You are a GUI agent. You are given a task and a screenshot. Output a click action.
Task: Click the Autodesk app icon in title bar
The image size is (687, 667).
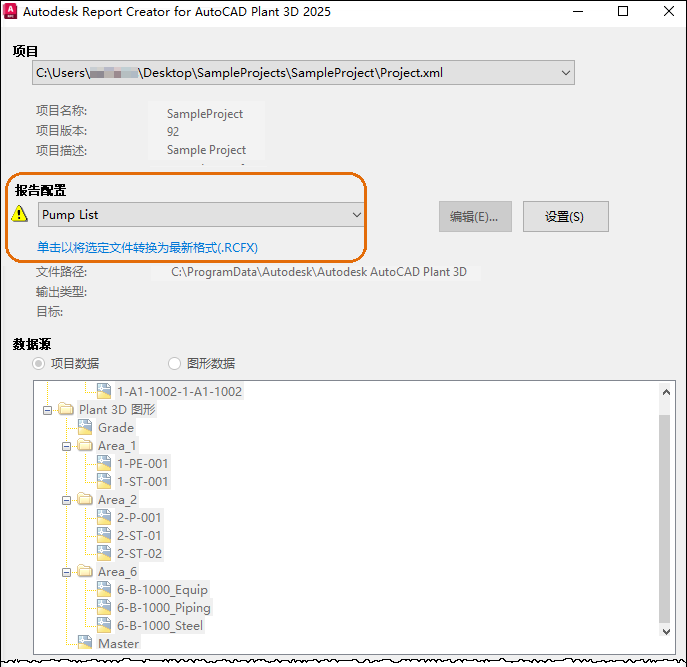click(10, 11)
